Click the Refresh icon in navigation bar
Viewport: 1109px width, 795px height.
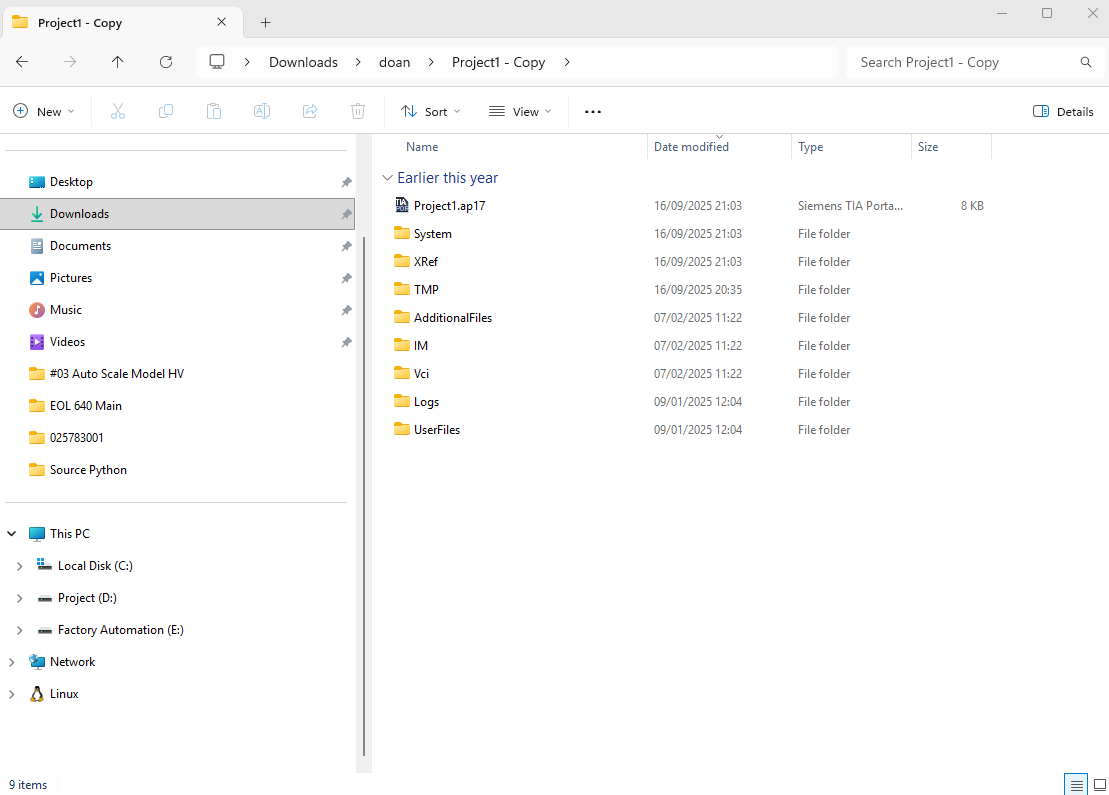pyautogui.click(x=166, y=62)
